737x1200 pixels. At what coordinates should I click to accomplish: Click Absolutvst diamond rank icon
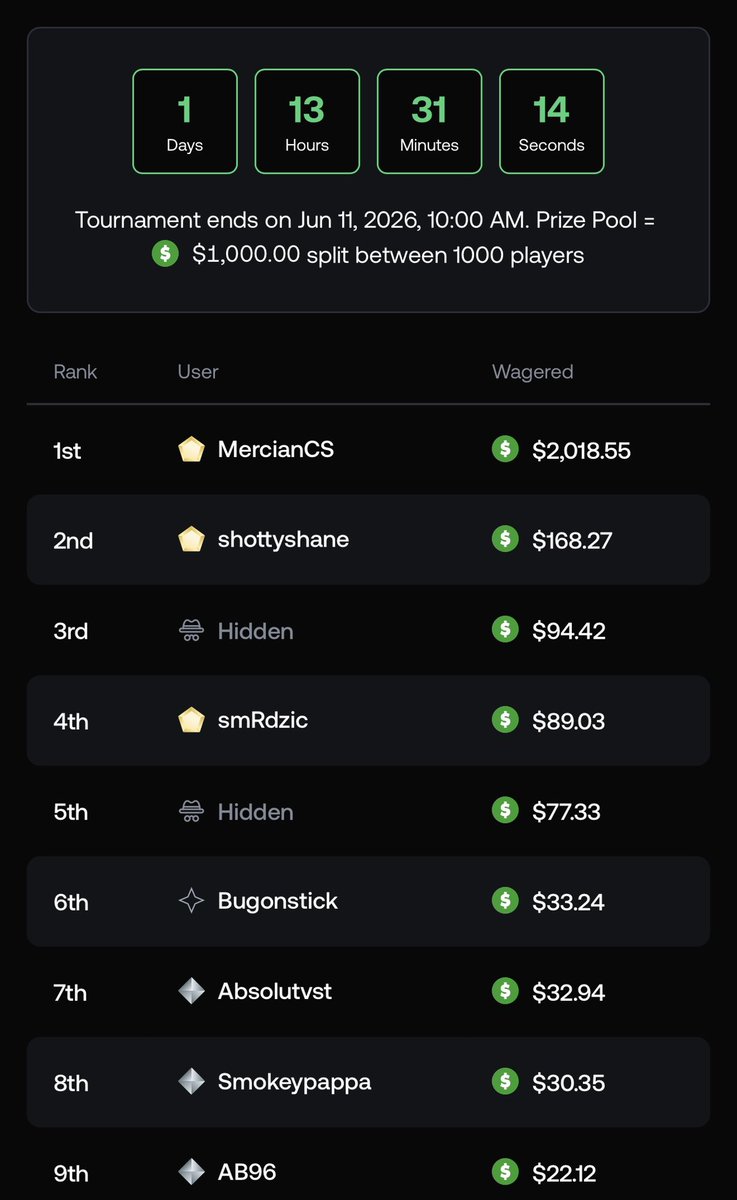click(191, 991)
